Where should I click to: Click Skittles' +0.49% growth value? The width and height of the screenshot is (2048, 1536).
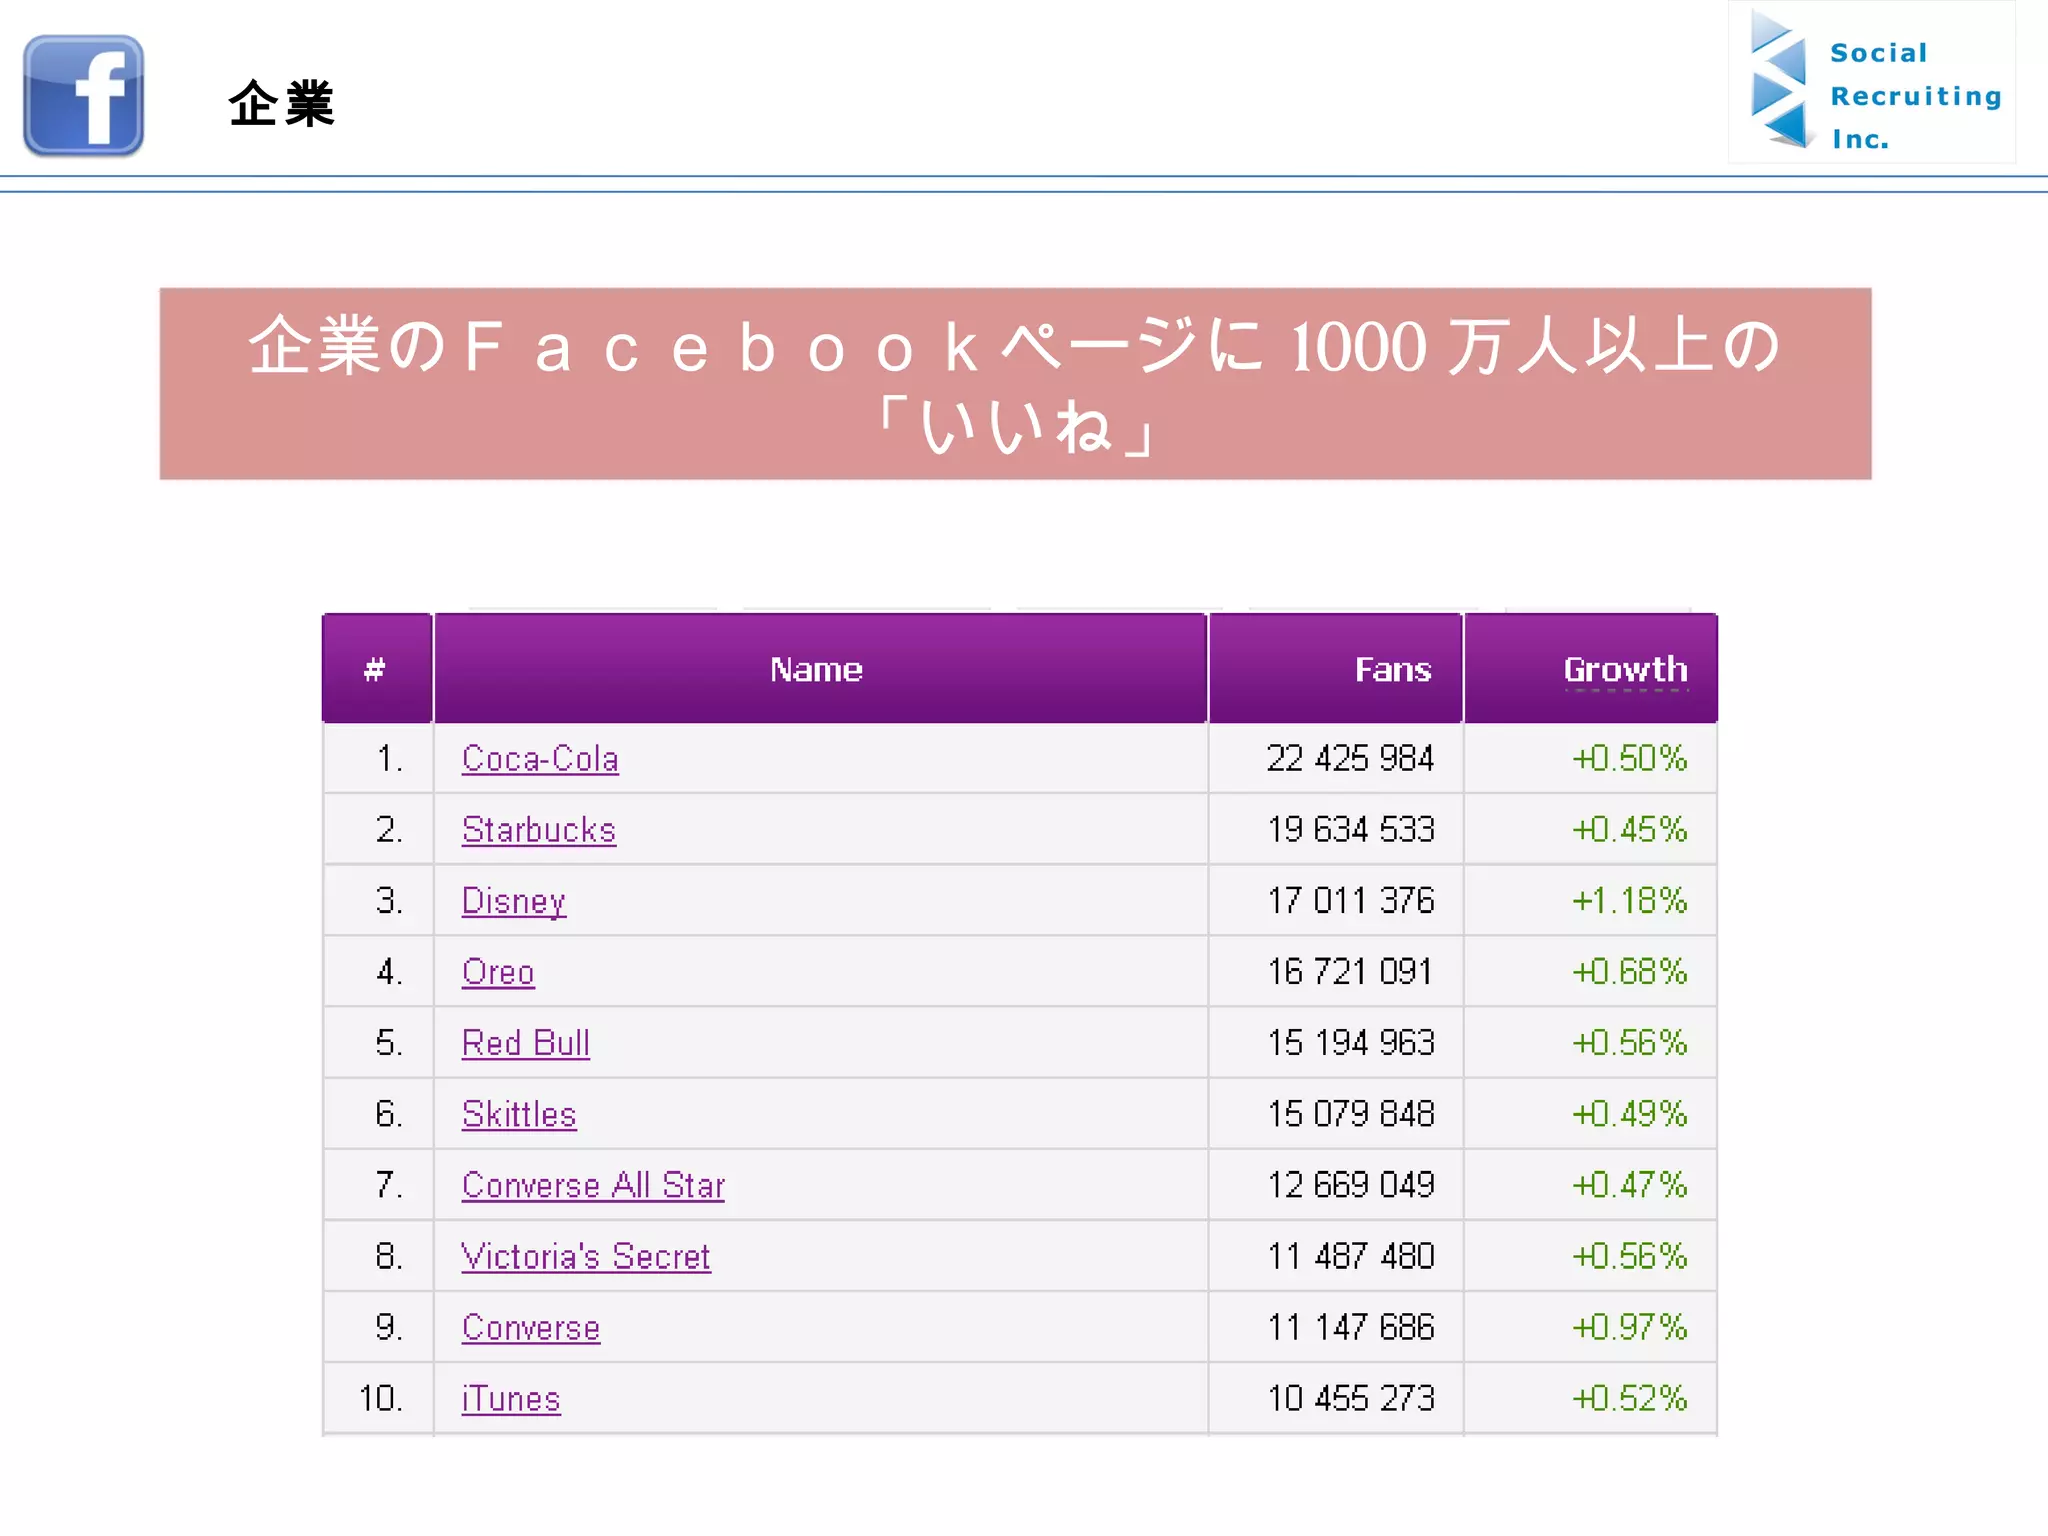click(1629, 1114)
